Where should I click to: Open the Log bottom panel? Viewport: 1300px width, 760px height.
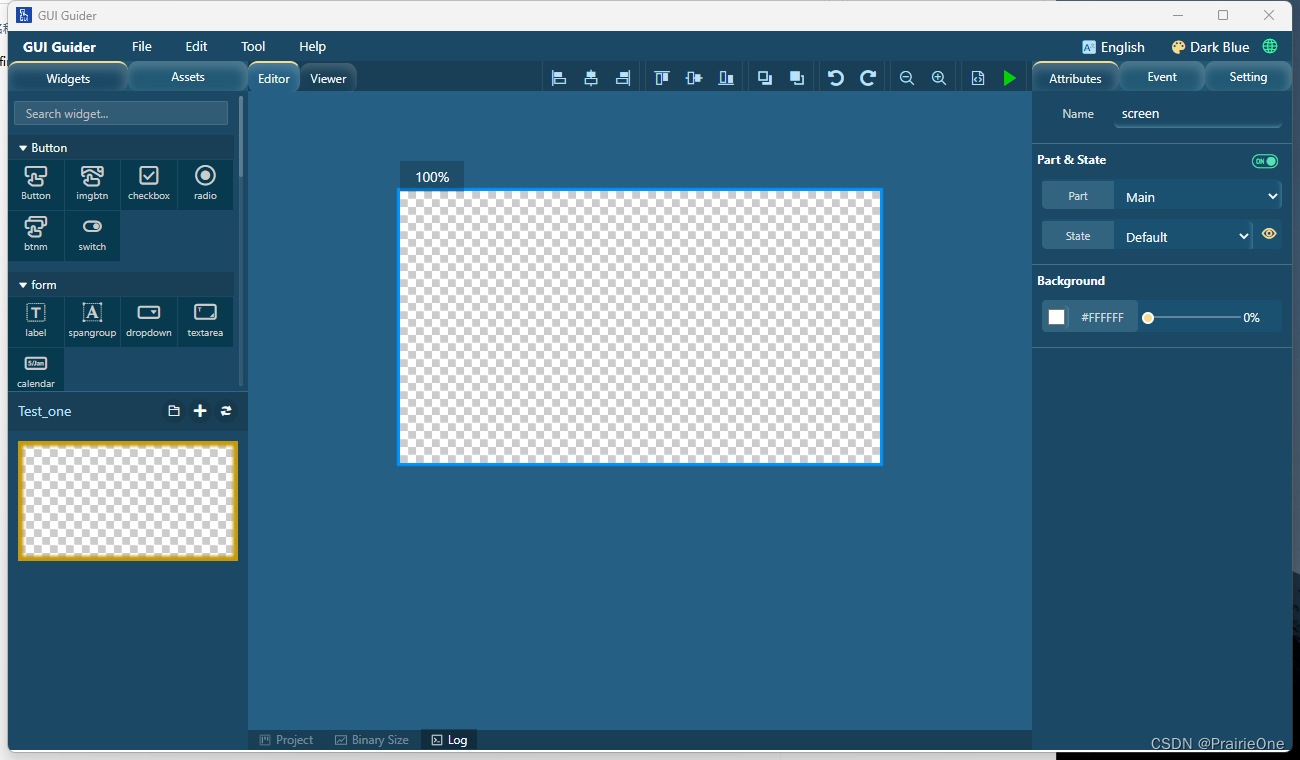pyautogui.click(x=449, y=740)
